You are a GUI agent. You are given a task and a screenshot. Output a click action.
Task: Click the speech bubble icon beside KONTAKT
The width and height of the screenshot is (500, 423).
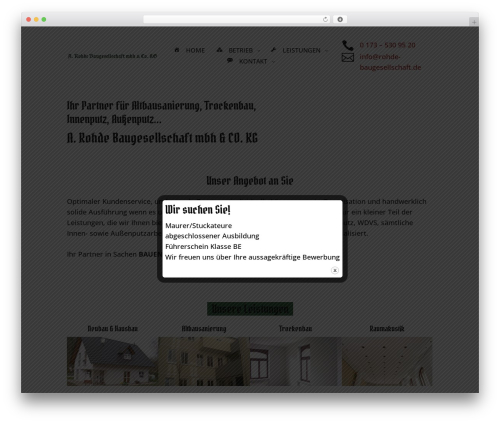pos(230,60)
